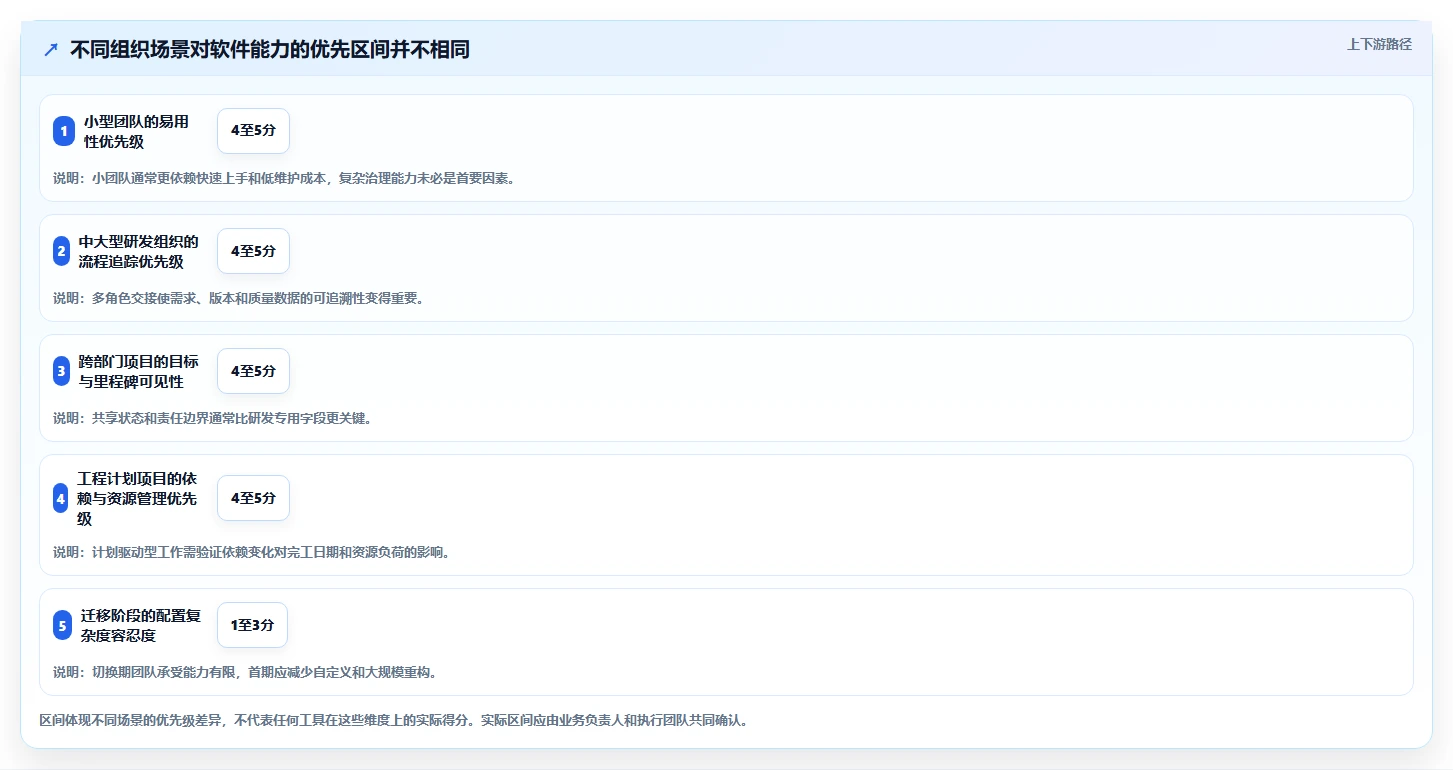This screenshot has height=770, width=1453.
Task: Select the 4至5分 pill for 工程计划项目的依赖与资源管理
Action: pos(253,498)
